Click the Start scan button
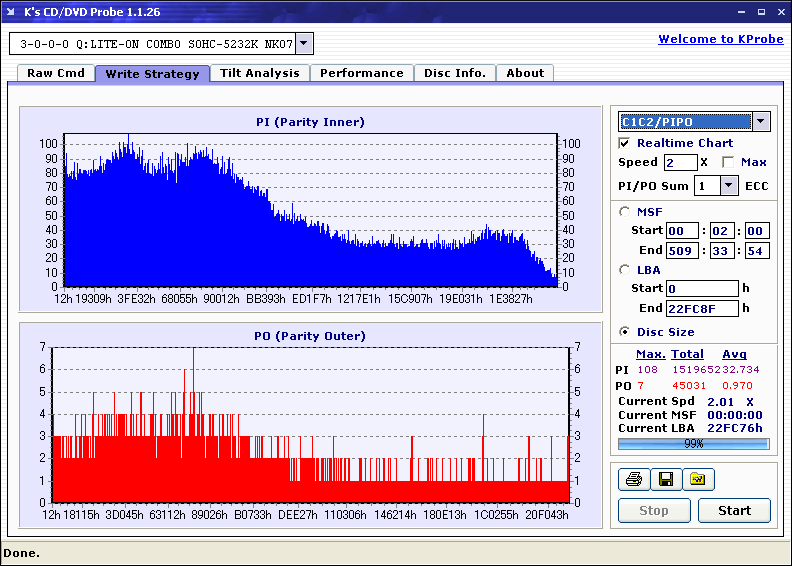The height and width of the screenshot is (566, 792). pyautogui.click(x=734, y=510)
